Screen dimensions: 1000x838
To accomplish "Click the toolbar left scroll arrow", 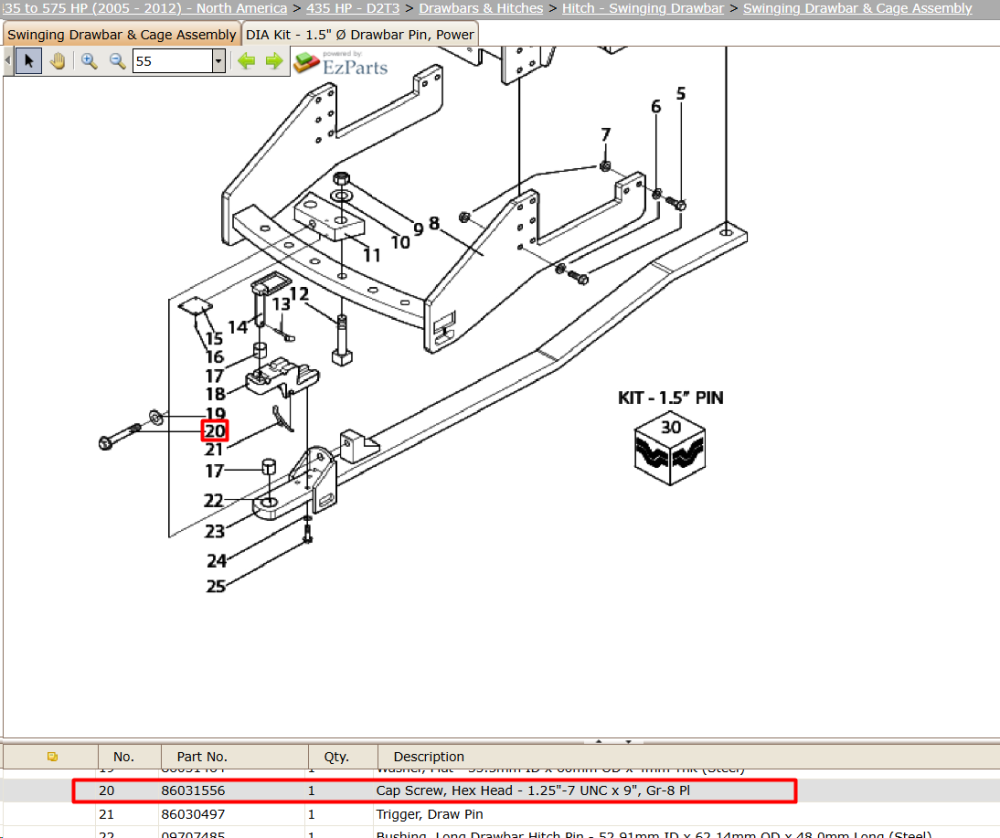I will click(8, 61).
